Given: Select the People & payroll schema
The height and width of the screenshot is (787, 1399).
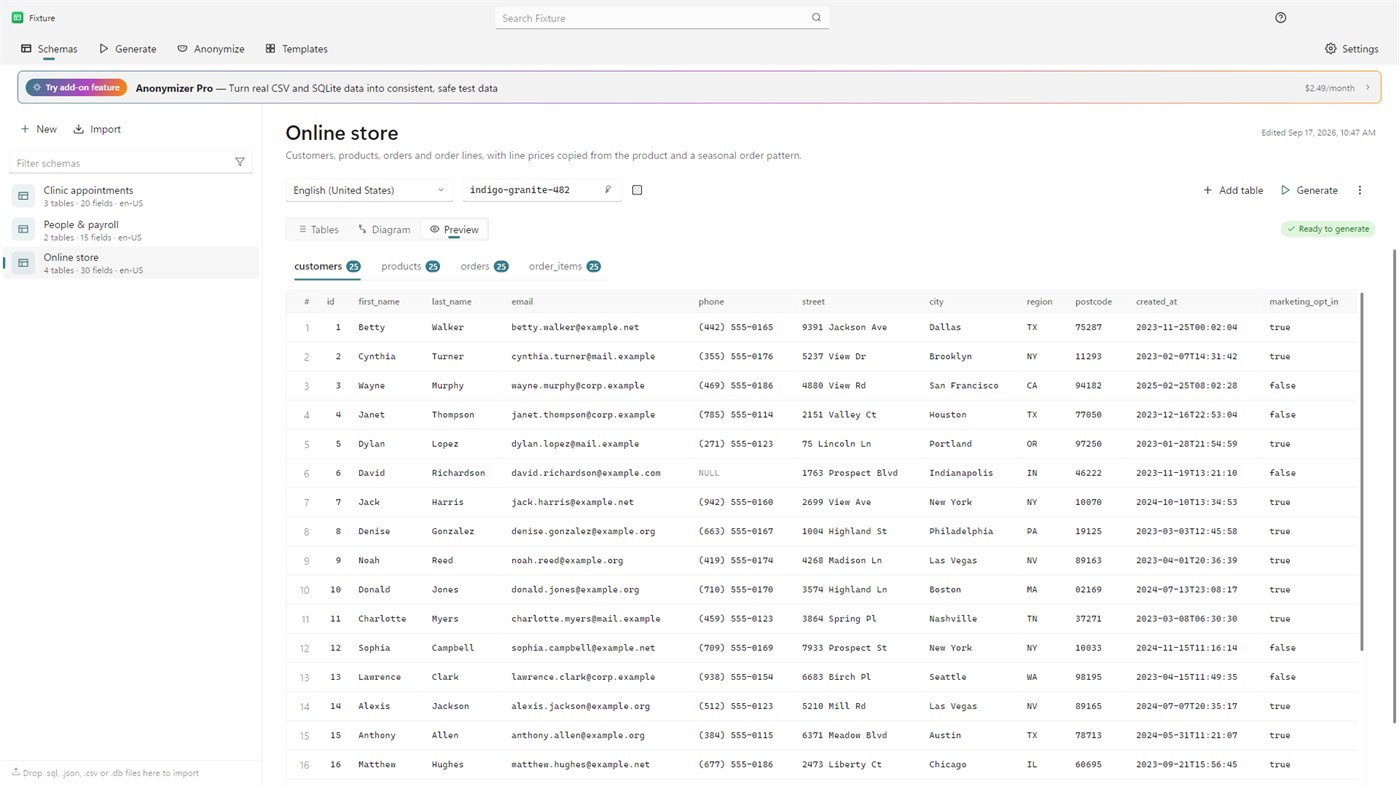Looking at the screenshot, I should click(x=131, y=230).
